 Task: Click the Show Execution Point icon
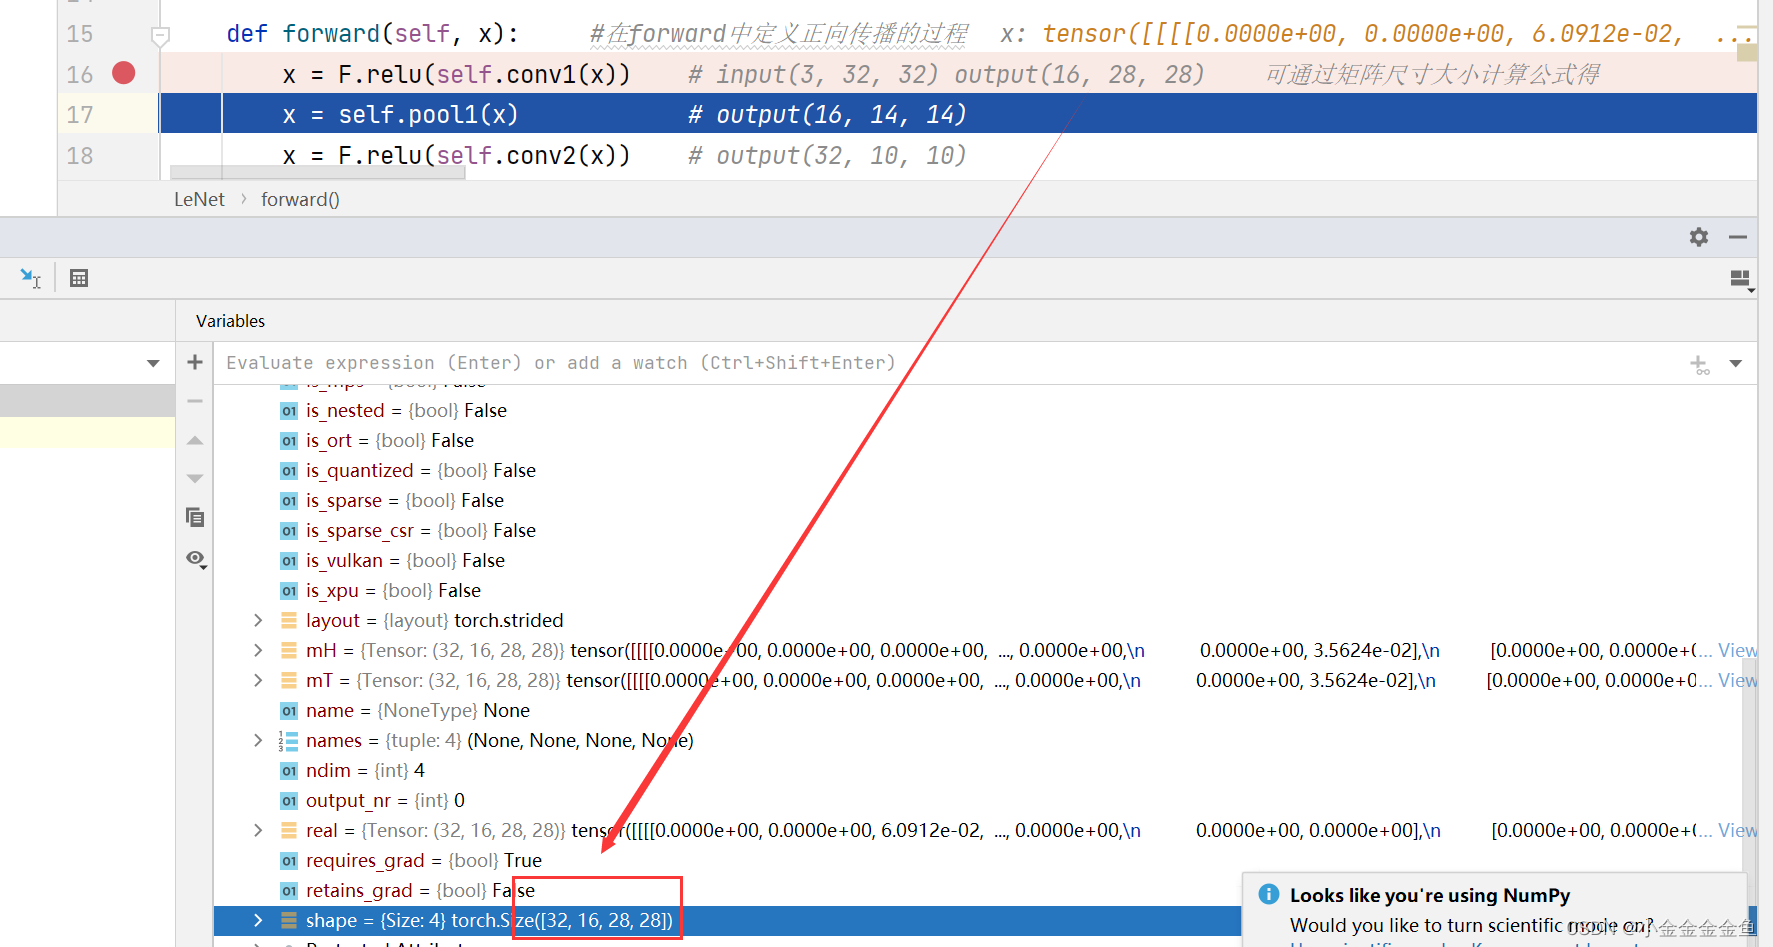click(31, 278)
